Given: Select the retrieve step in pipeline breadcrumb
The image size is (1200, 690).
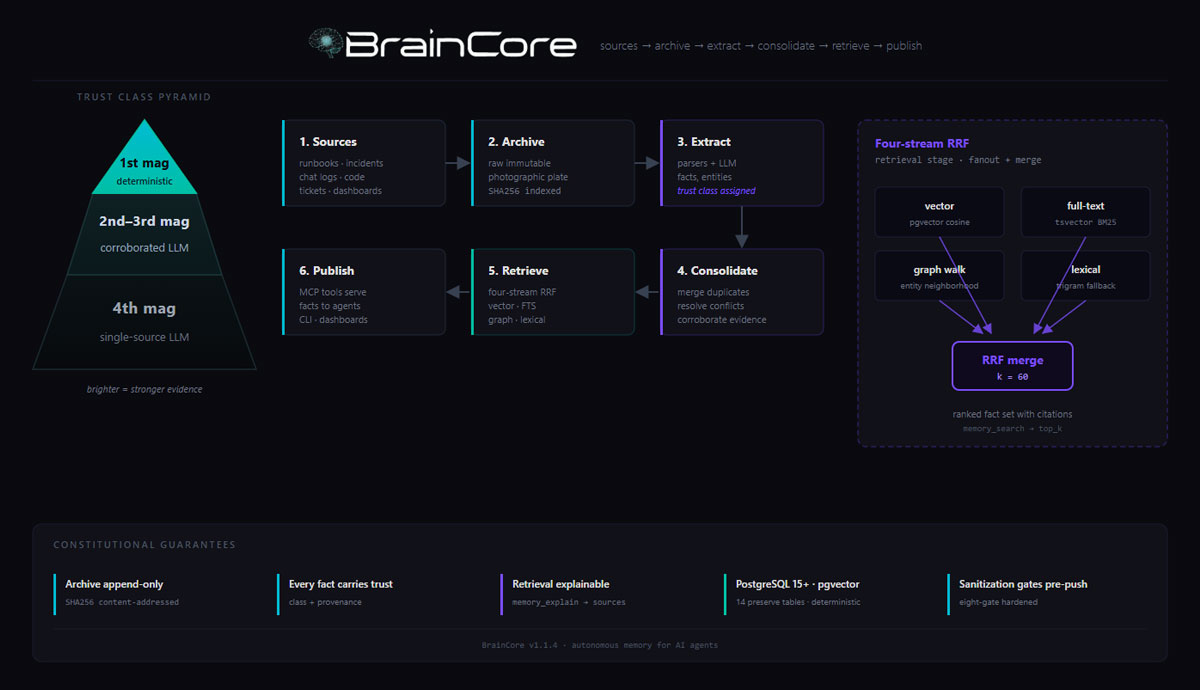Looking at the screenshot, I should (x=850, y=45).
